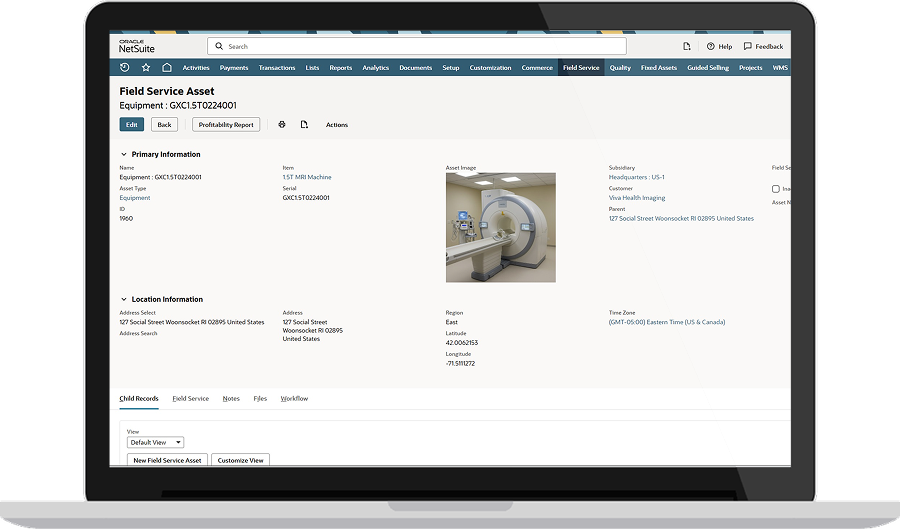Open the Lists menu
Screen dimensions: 900x529
(x=312, y=68)
